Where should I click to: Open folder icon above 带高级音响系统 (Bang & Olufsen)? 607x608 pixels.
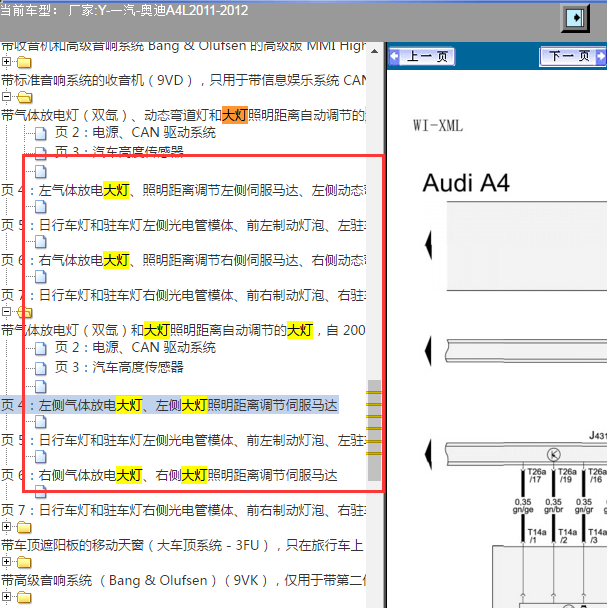coord(24,562)
